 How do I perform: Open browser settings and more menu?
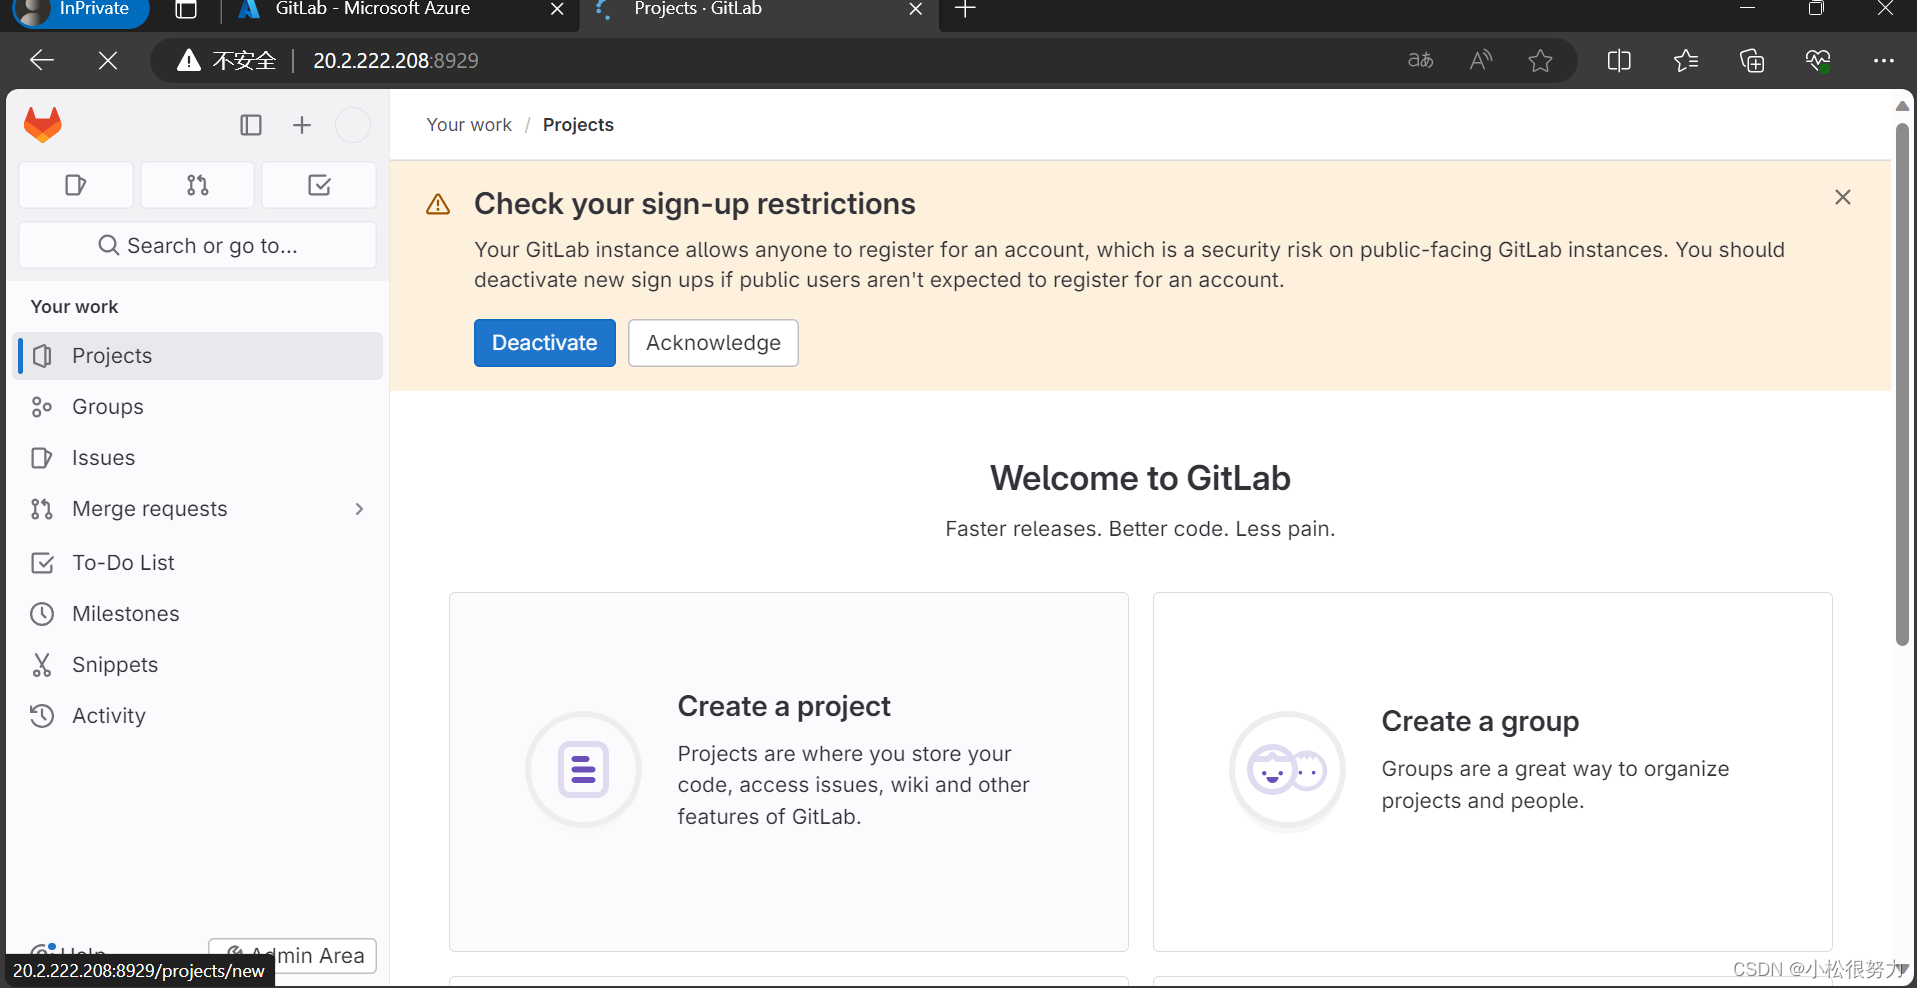(1884, 61)
